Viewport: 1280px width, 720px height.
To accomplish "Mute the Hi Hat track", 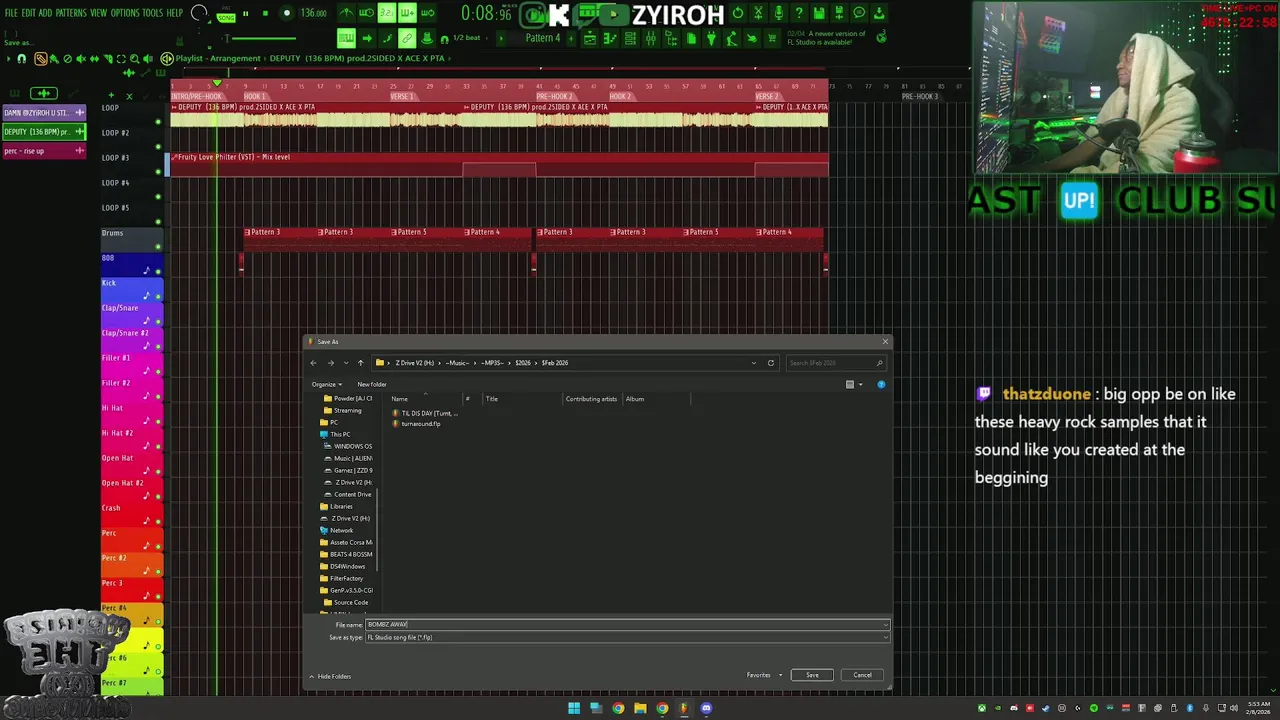I will pyautogui.click(x=158, y=422).
